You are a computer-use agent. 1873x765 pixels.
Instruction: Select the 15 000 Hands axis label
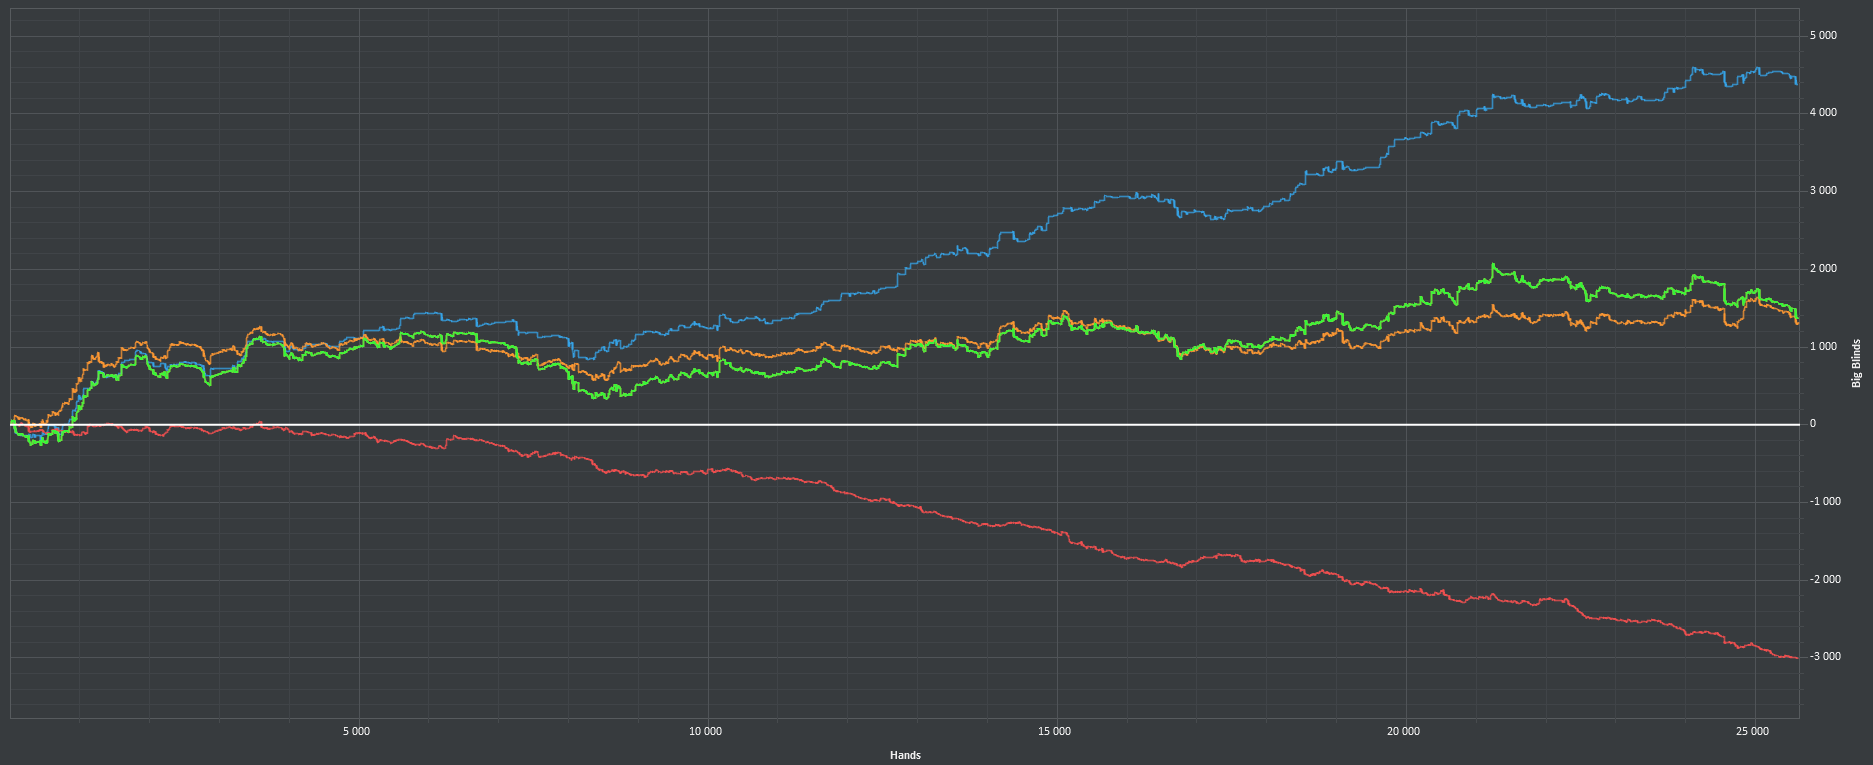pos(1055,732)
